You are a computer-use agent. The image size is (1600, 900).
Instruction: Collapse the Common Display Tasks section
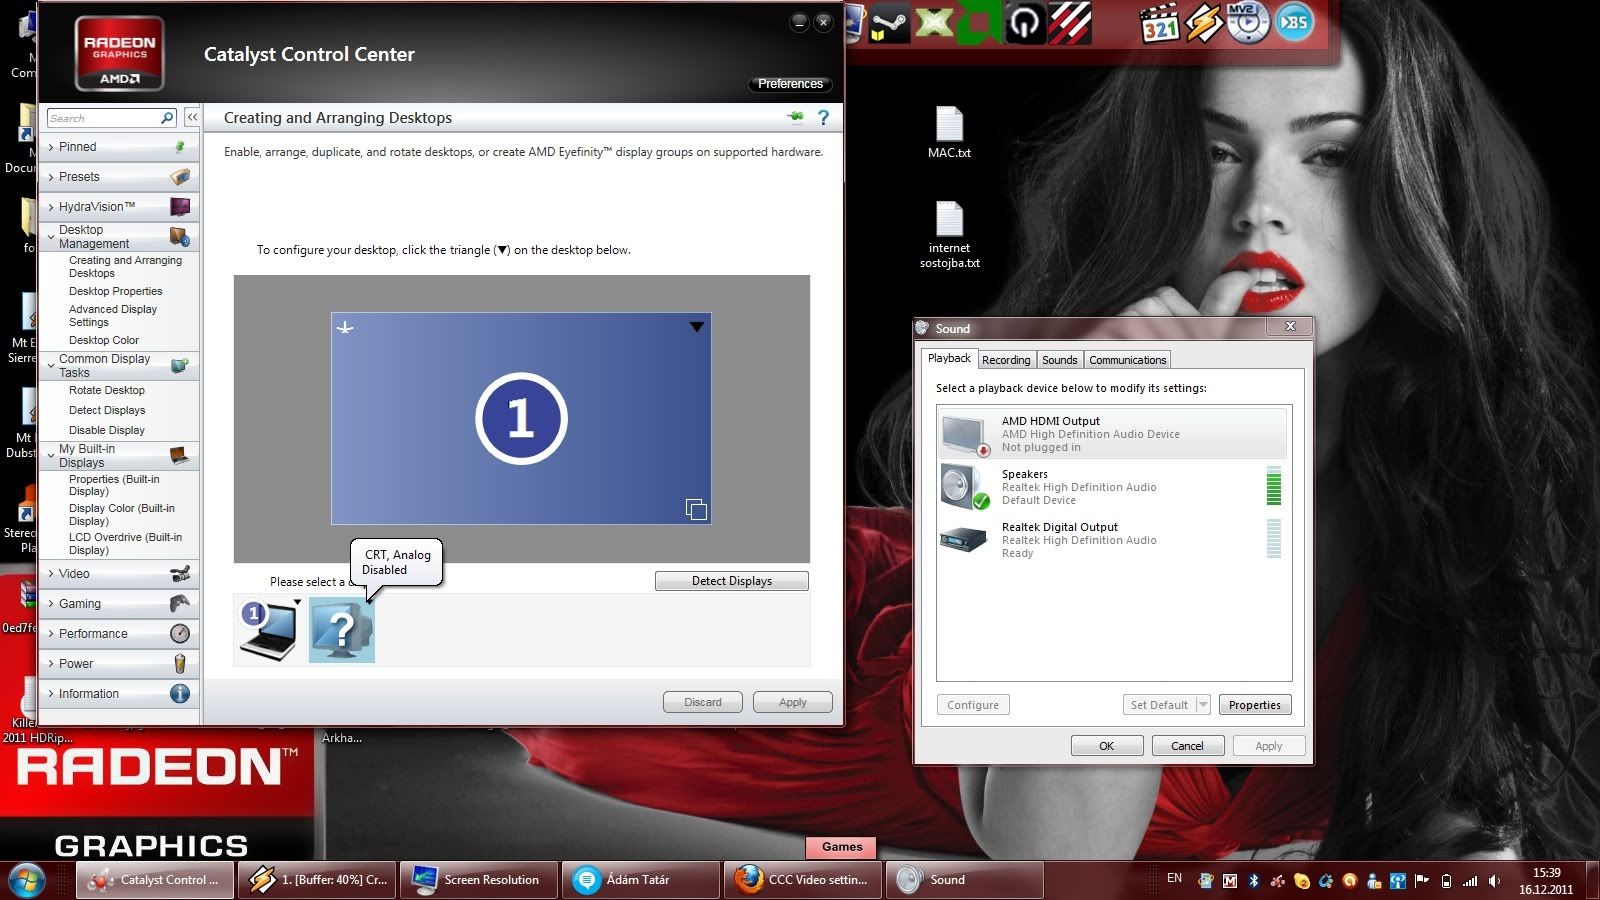click(x=51, y=366)
